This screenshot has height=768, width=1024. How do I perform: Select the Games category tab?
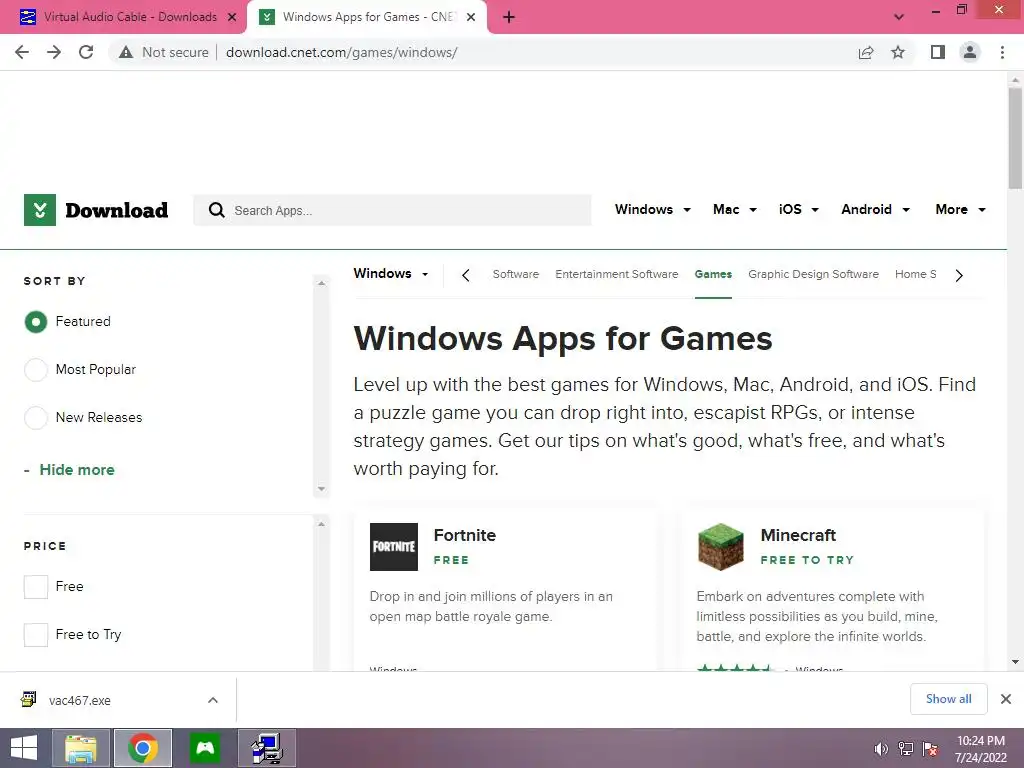[713, 274]
